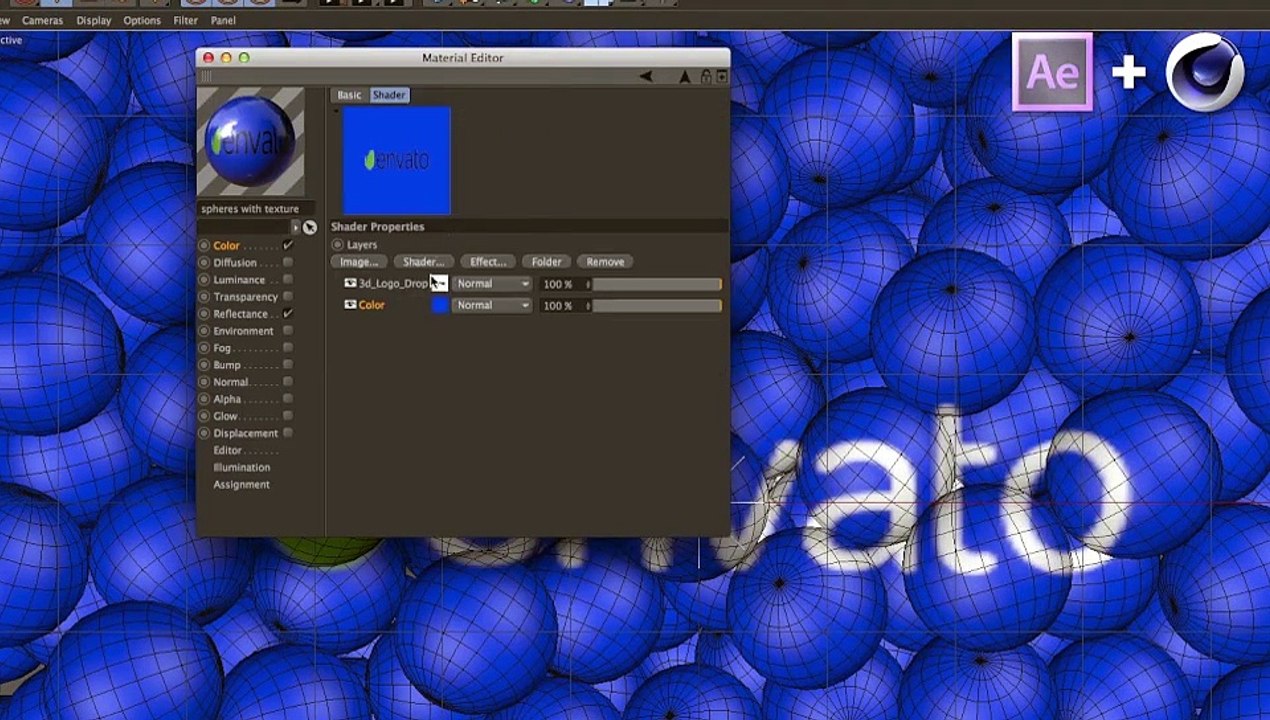
Task: Enable the Displacement channel checkbox
Action: pos(288,433)
